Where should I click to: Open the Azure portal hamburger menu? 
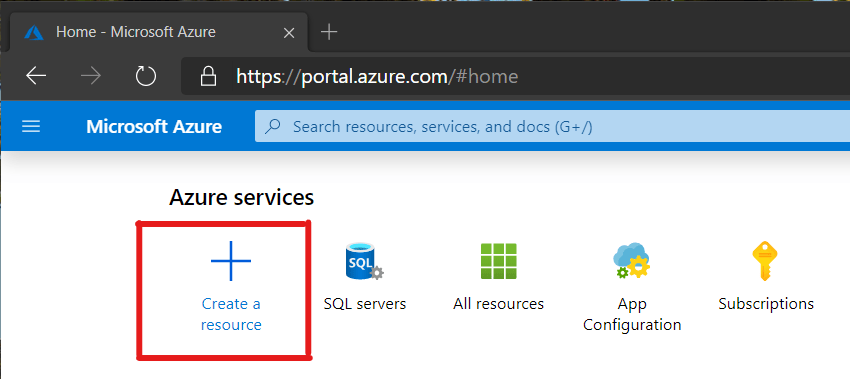coord(31,127)
